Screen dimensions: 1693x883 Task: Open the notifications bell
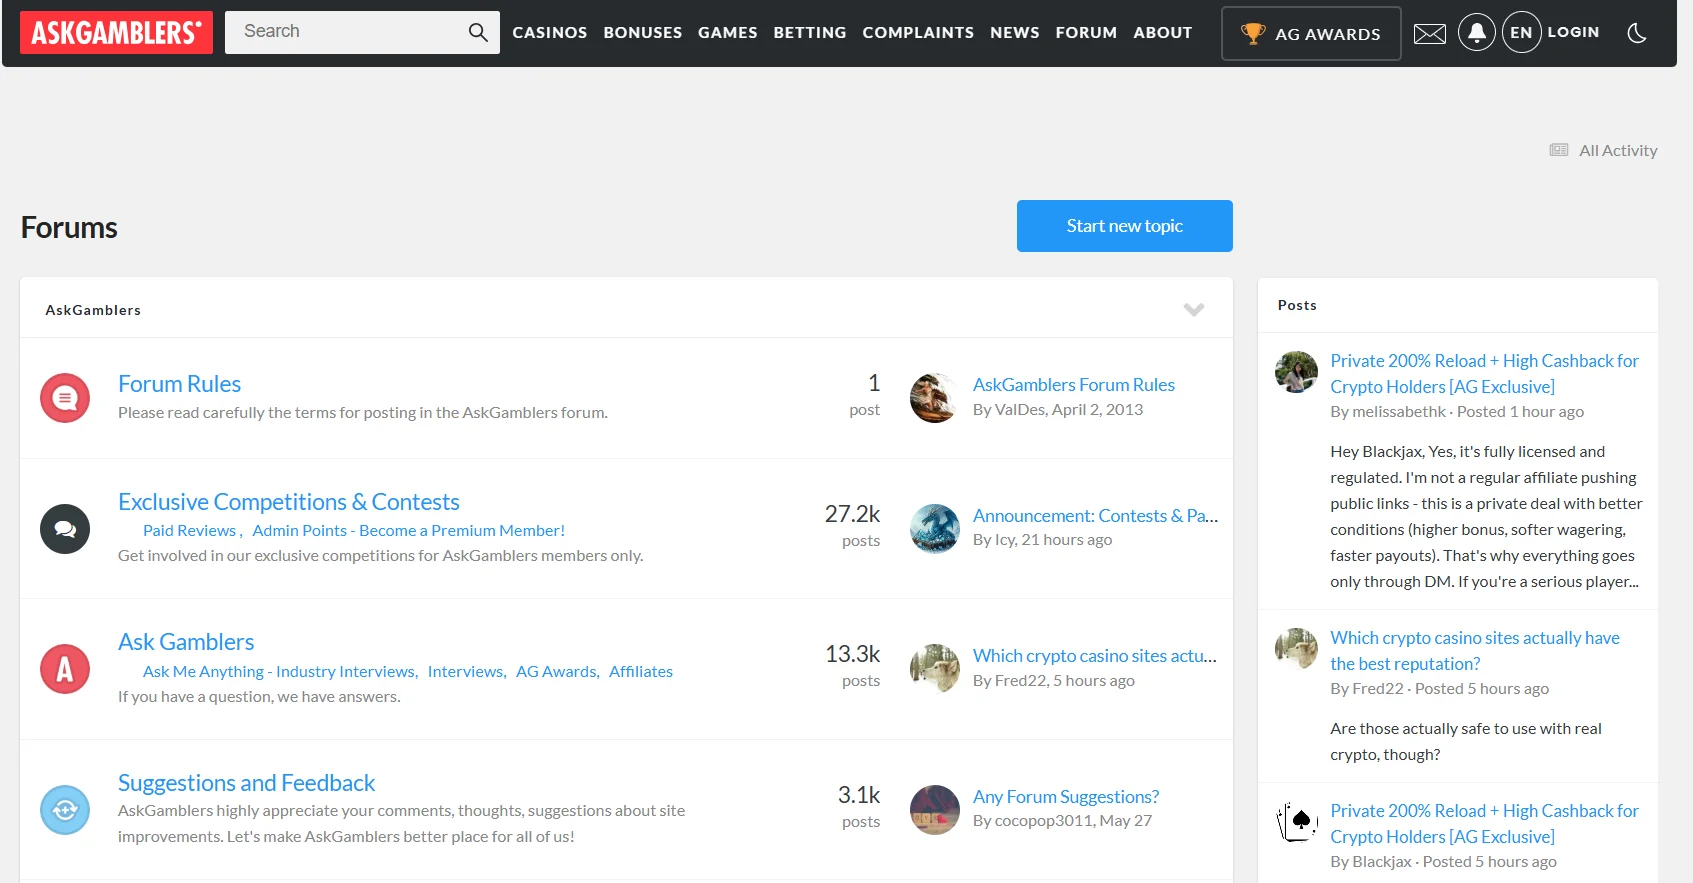coord(1476,33)
